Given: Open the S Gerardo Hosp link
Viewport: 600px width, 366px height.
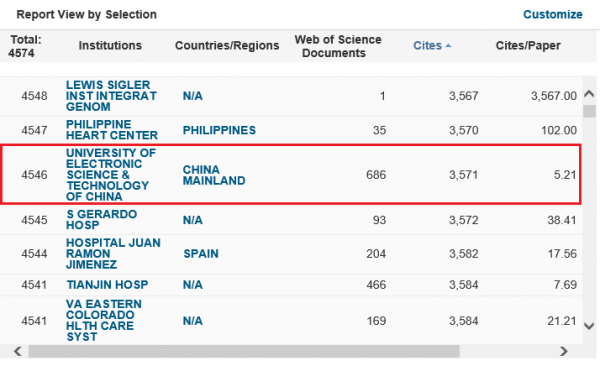Looking at the screenshot, I should tap(101, 219).
